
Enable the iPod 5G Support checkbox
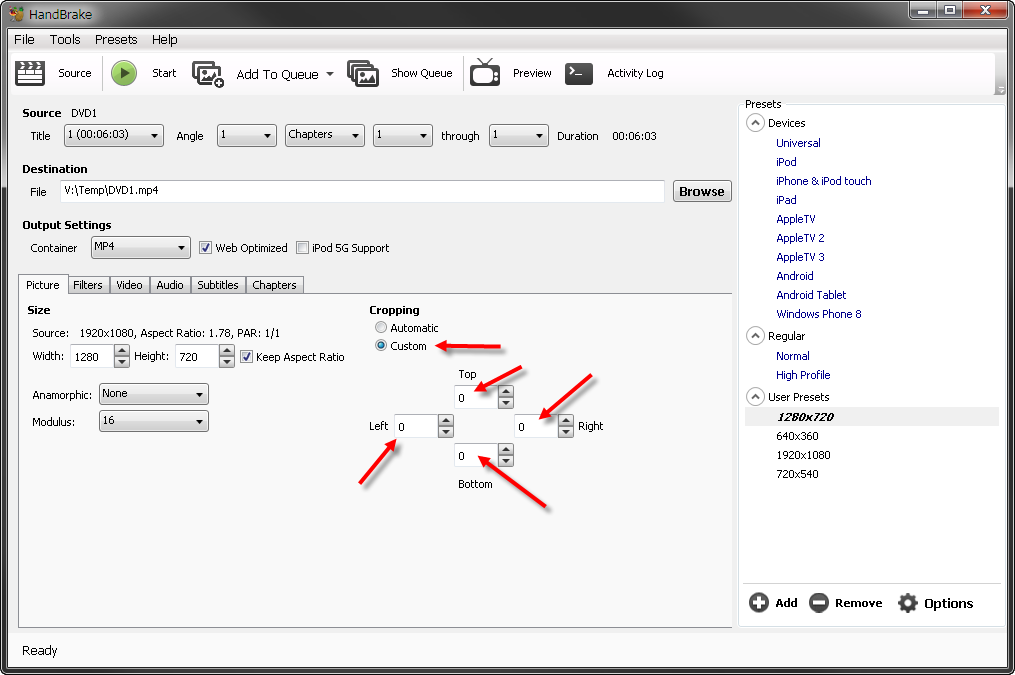coord(303,248)
